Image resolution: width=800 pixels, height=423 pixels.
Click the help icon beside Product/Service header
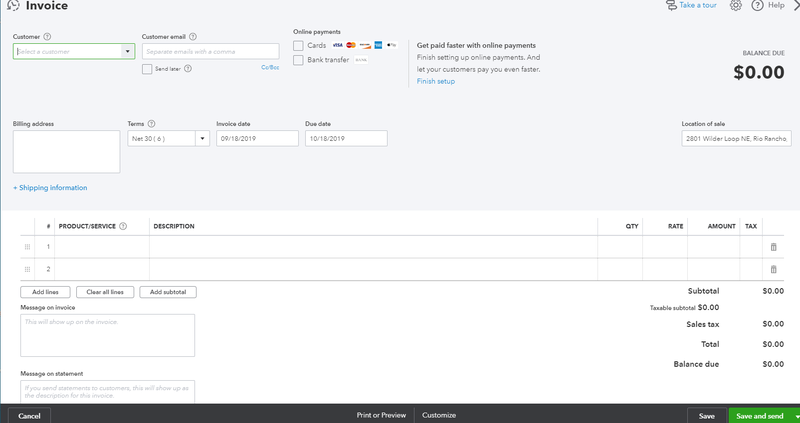pos(123,227)
